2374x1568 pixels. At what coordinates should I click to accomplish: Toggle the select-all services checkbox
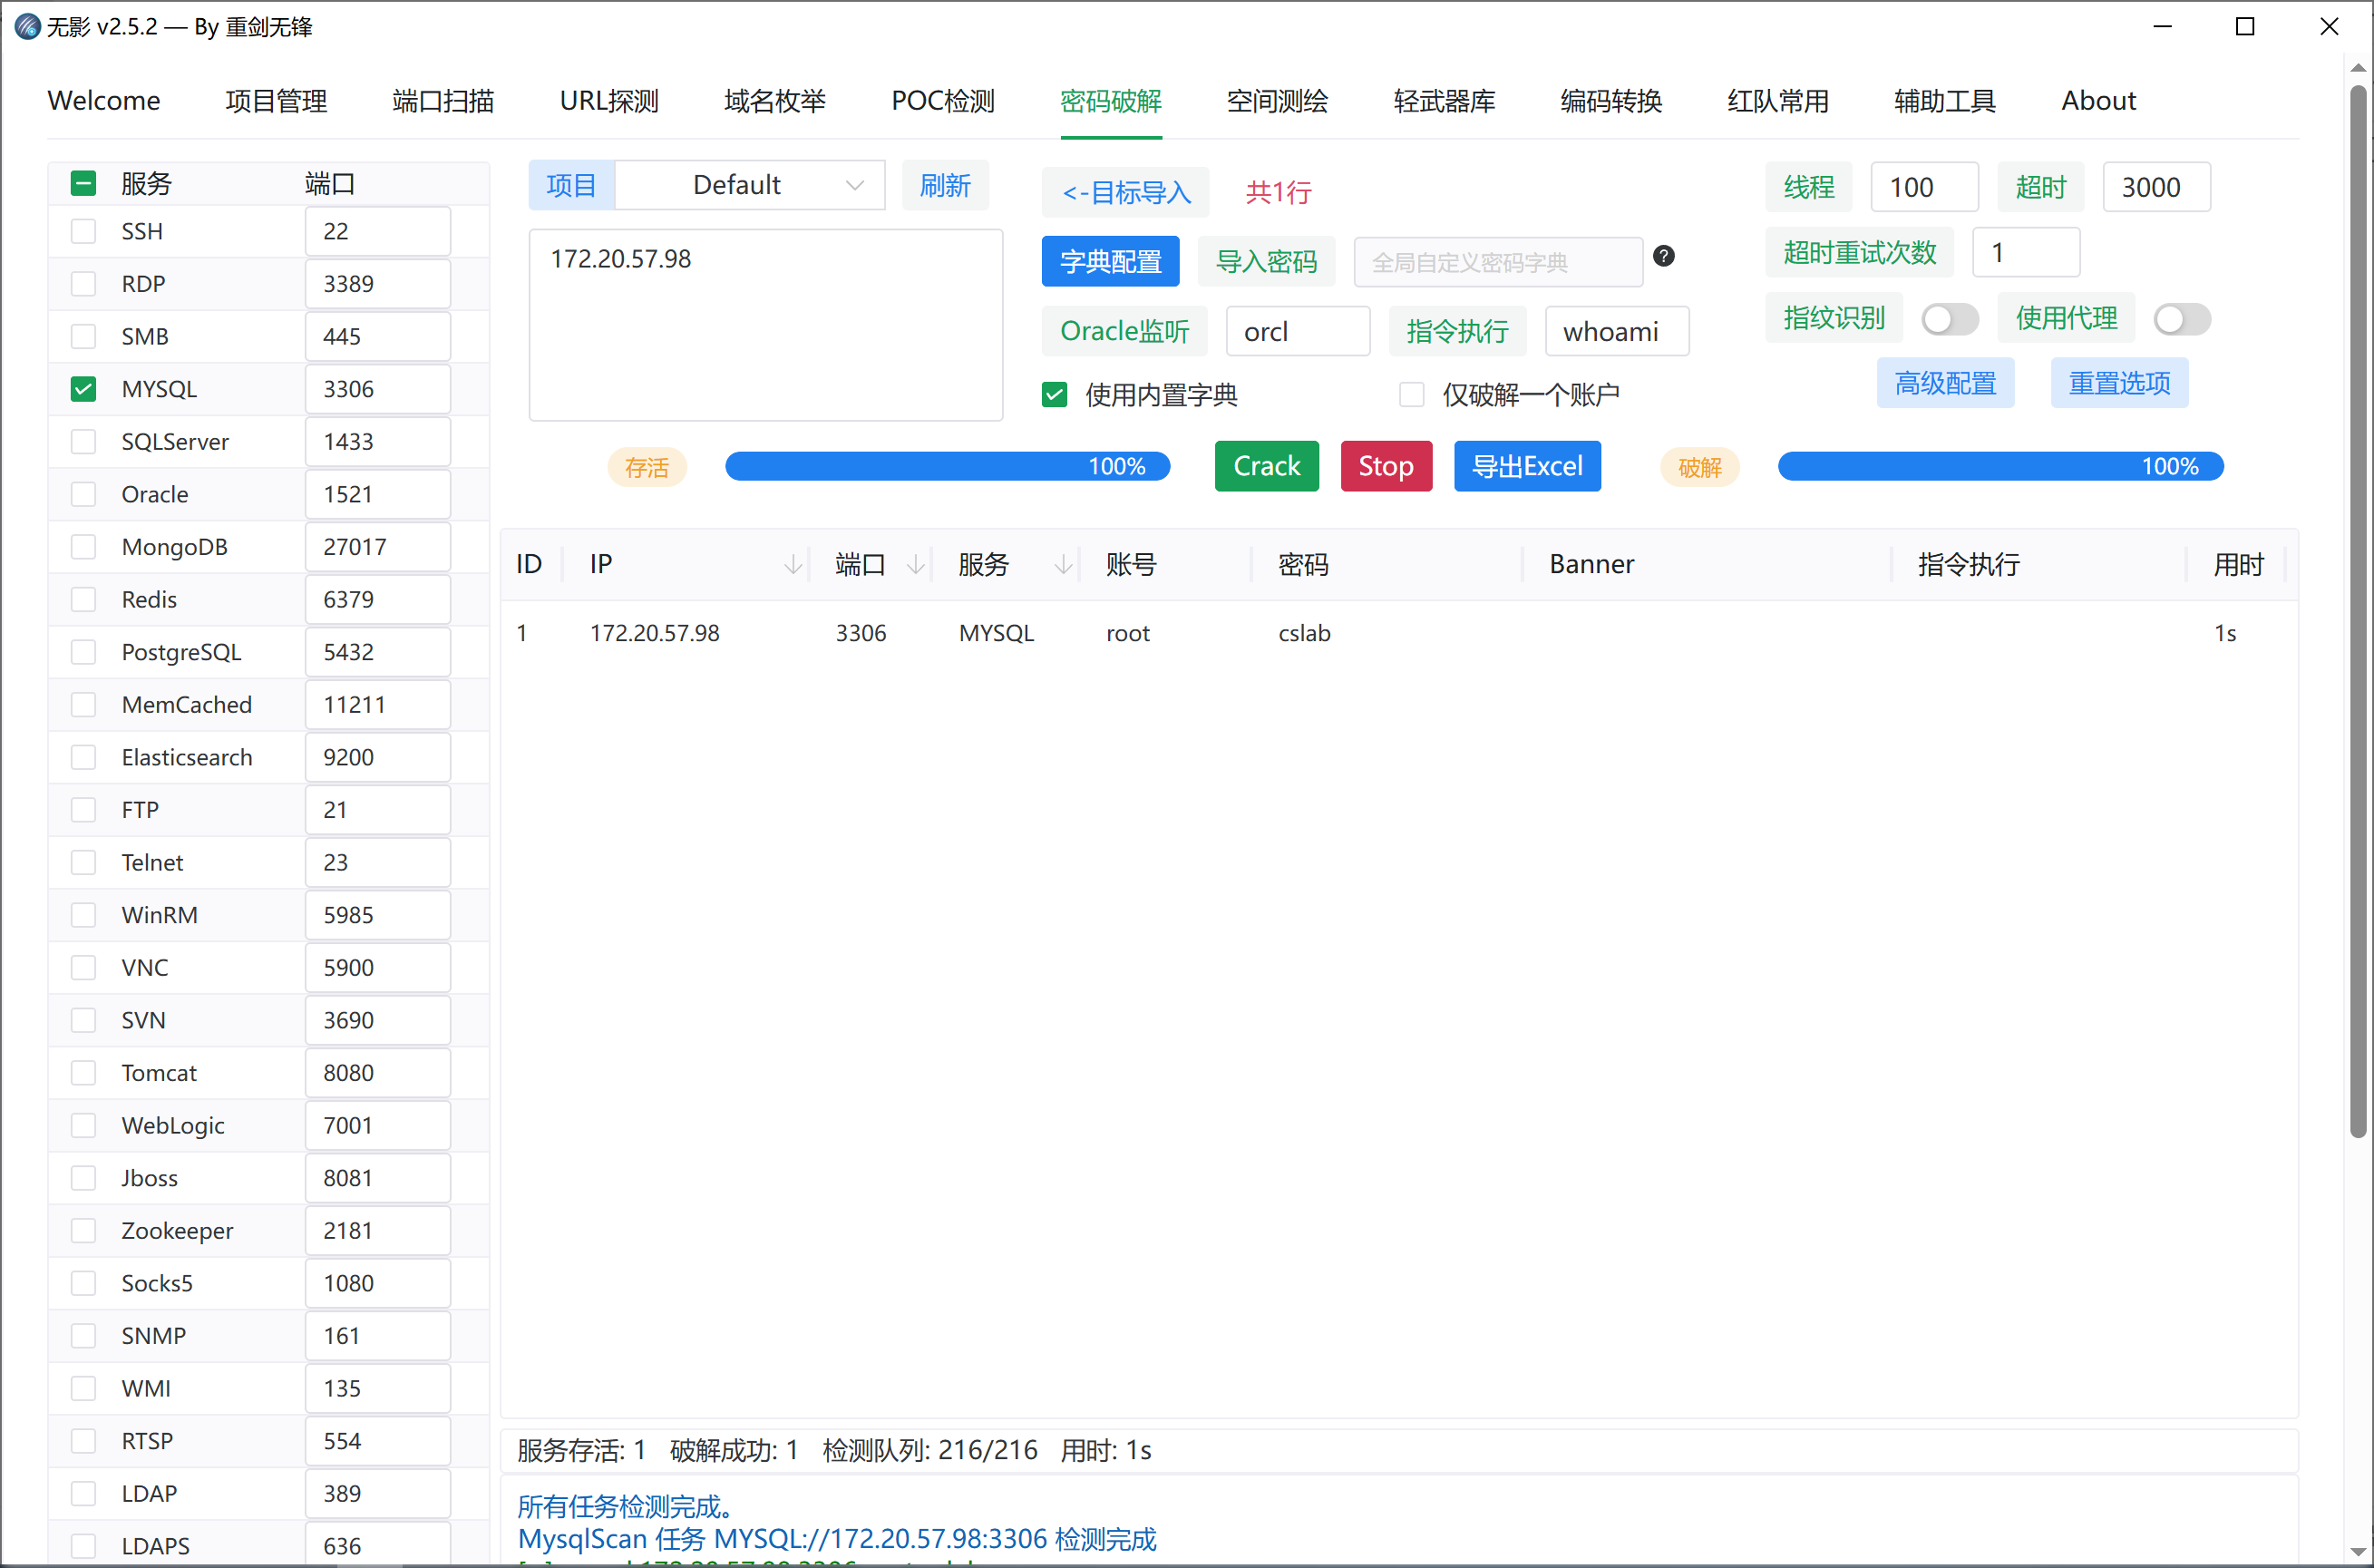[83, 184]
